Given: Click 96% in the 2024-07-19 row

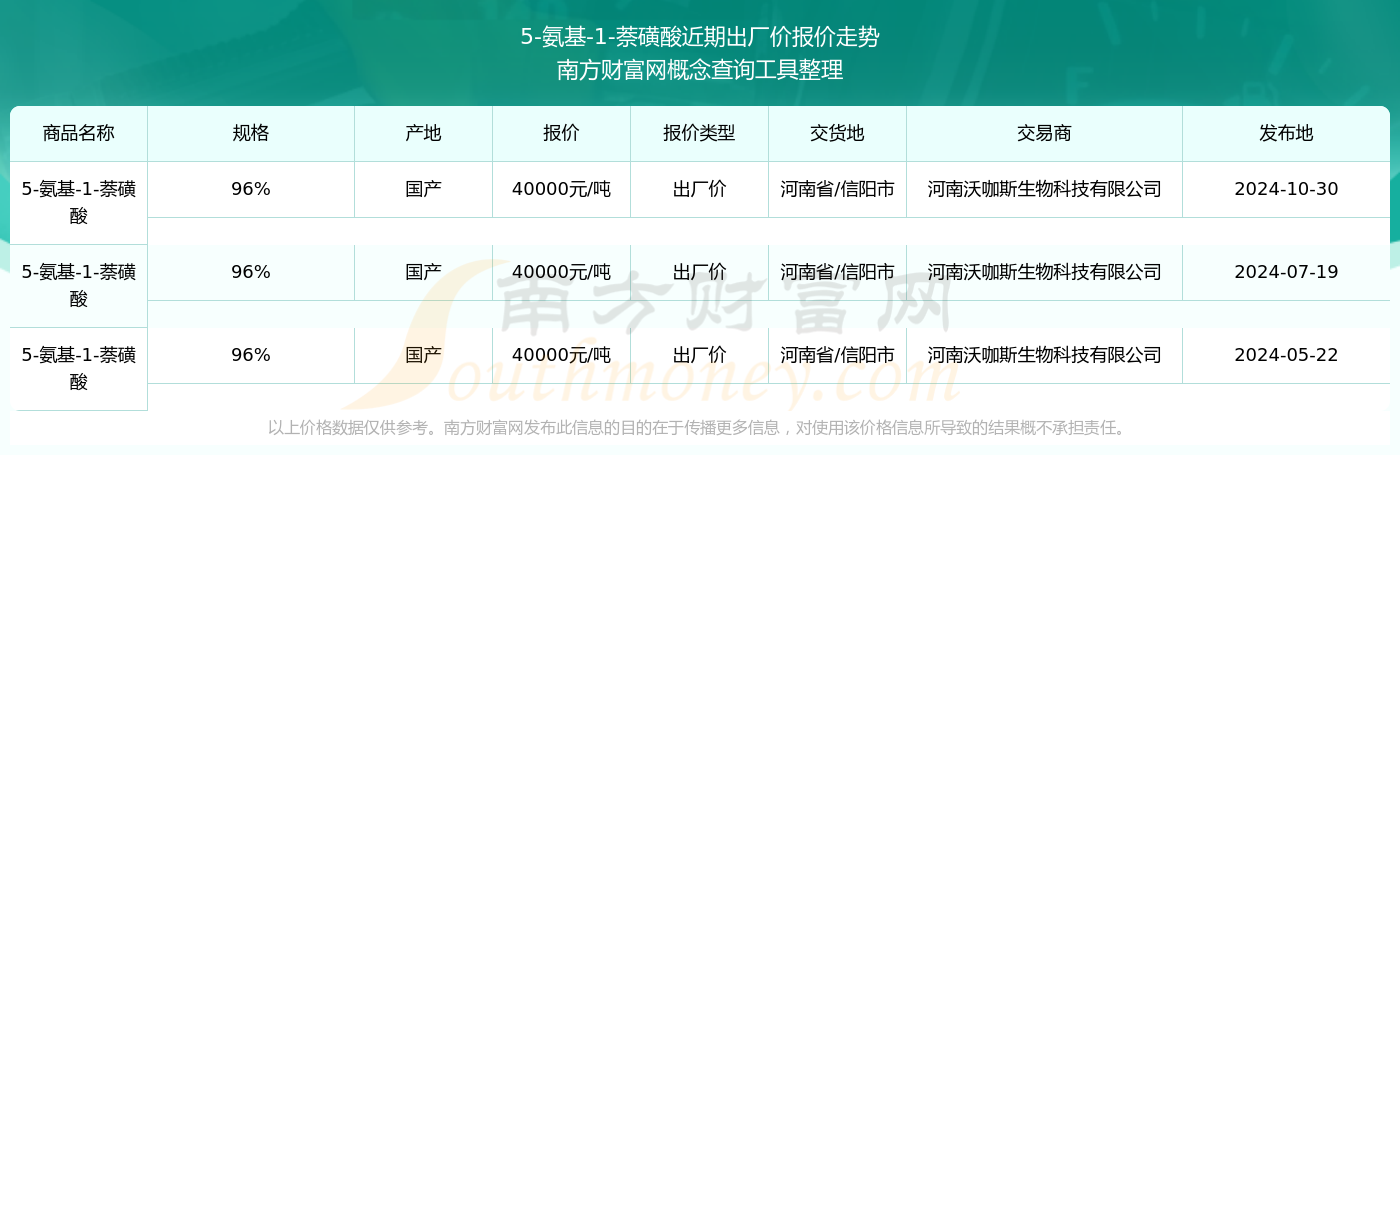Looking at the screenshot, I should tap(251, 272).
